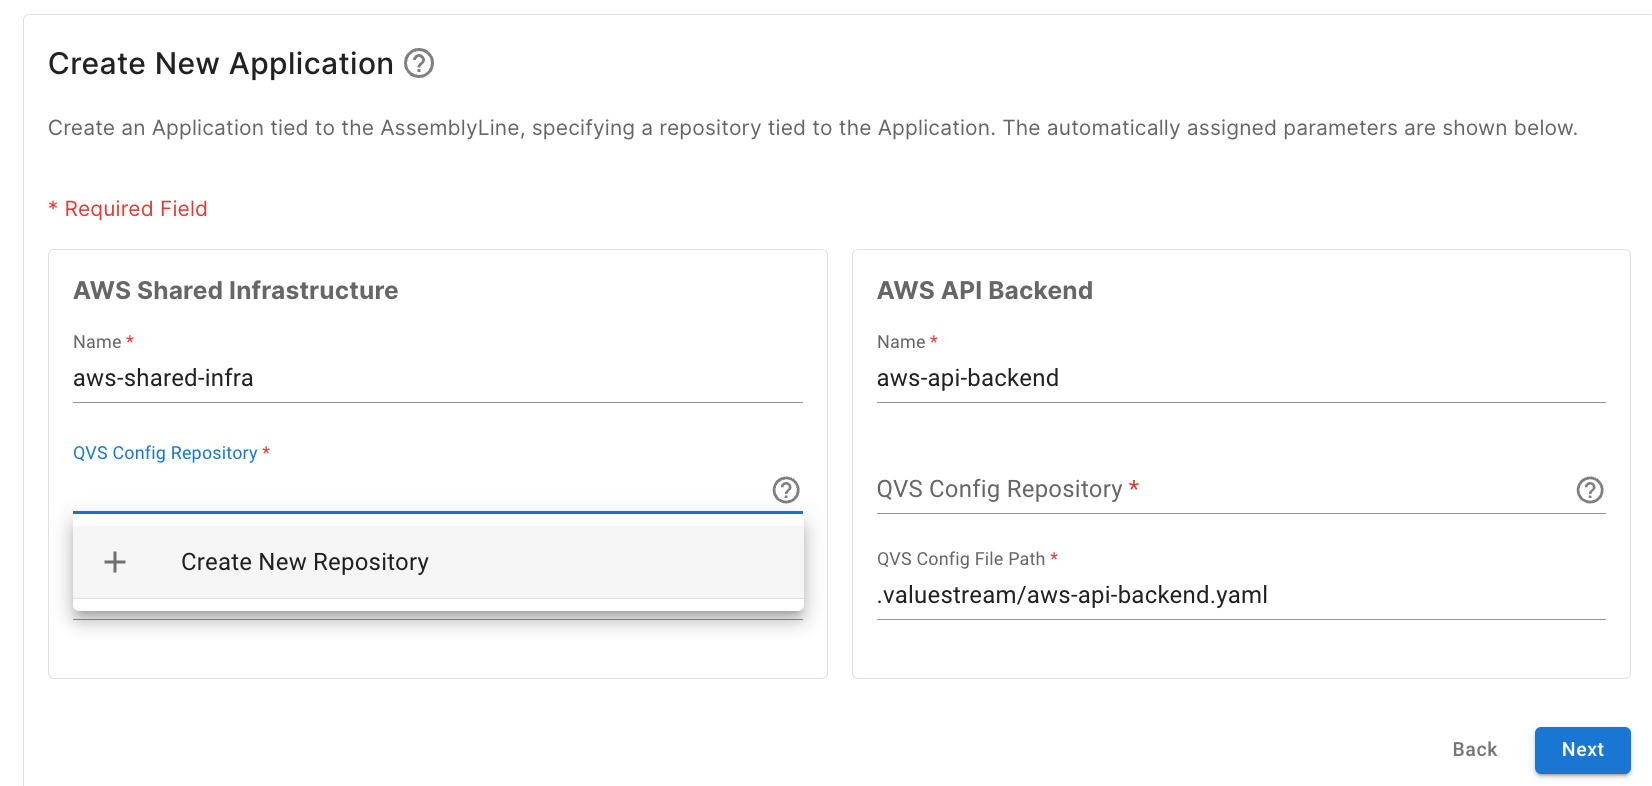Click blue QVS Config Repository label in Shared Infrastructure
The width and height of the screenshot is (1652, 786).
(x=165, y=453)
